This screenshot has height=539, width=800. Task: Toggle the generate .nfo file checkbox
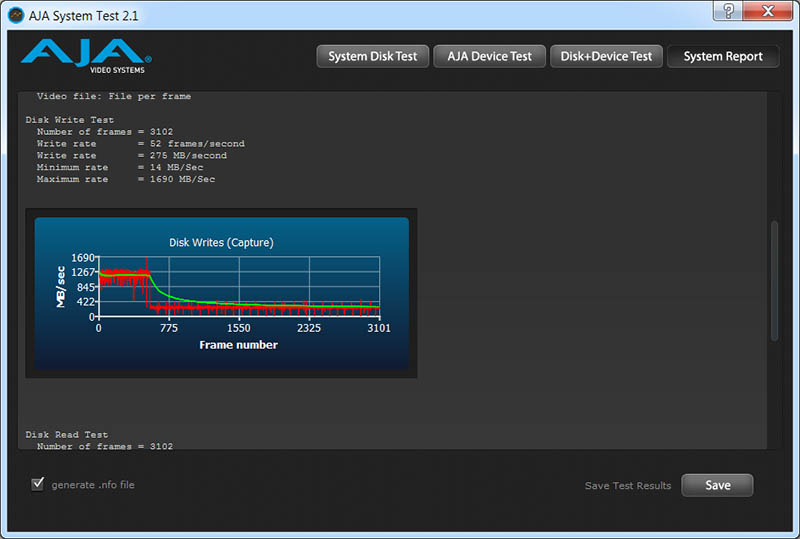tap(38, 483)
